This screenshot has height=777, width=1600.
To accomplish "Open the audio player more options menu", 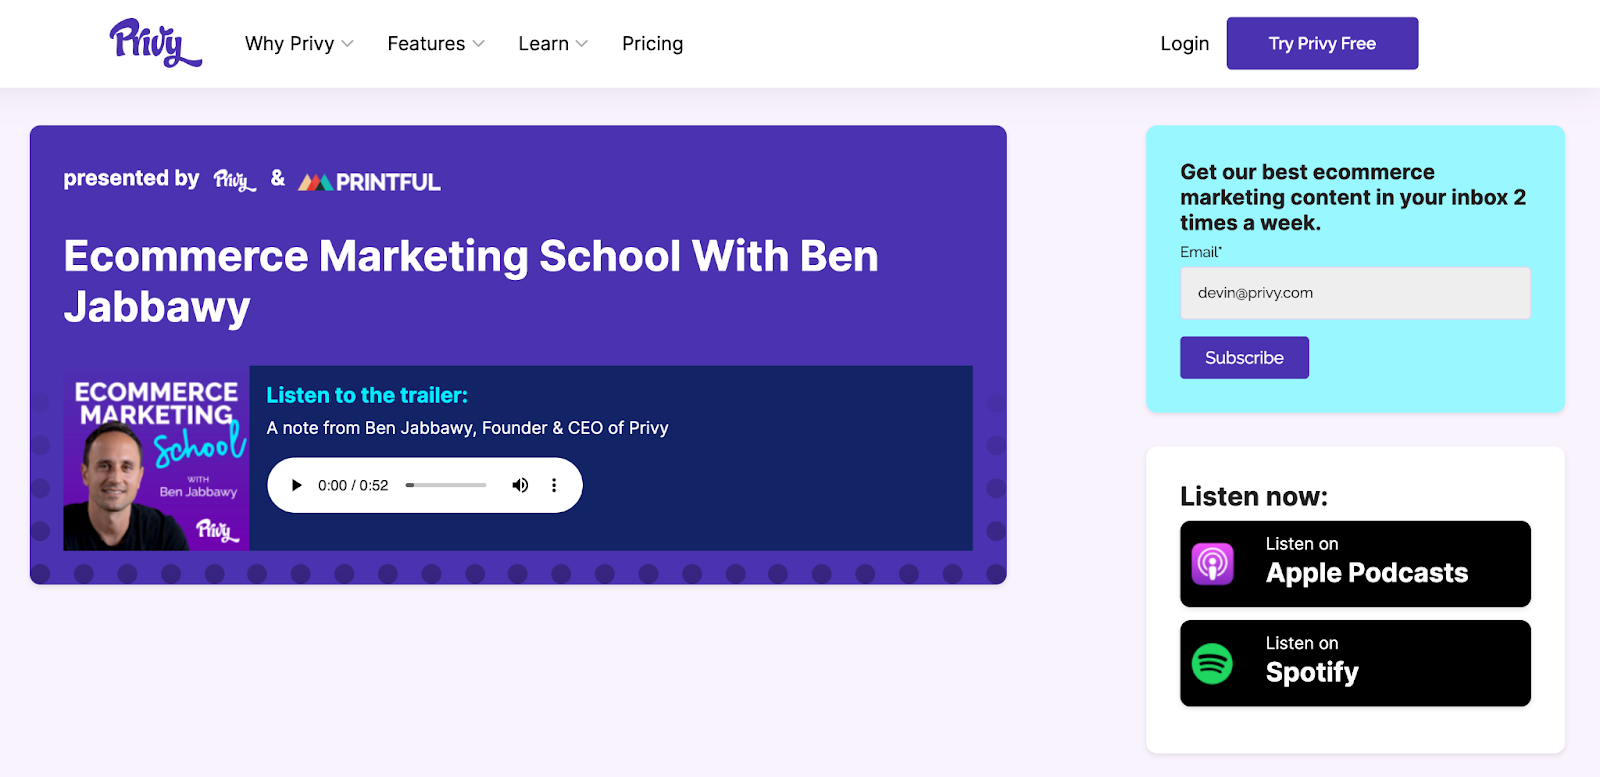I will (x=554, y=485).
